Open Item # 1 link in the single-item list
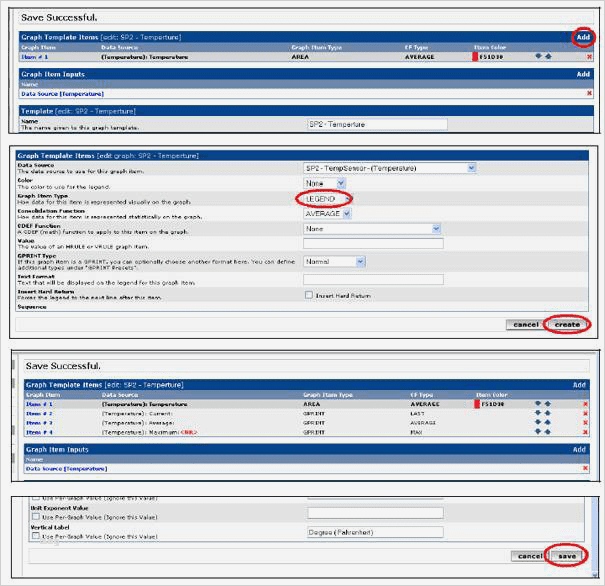This screenshot has width=605, height=586. pos(35,57)
